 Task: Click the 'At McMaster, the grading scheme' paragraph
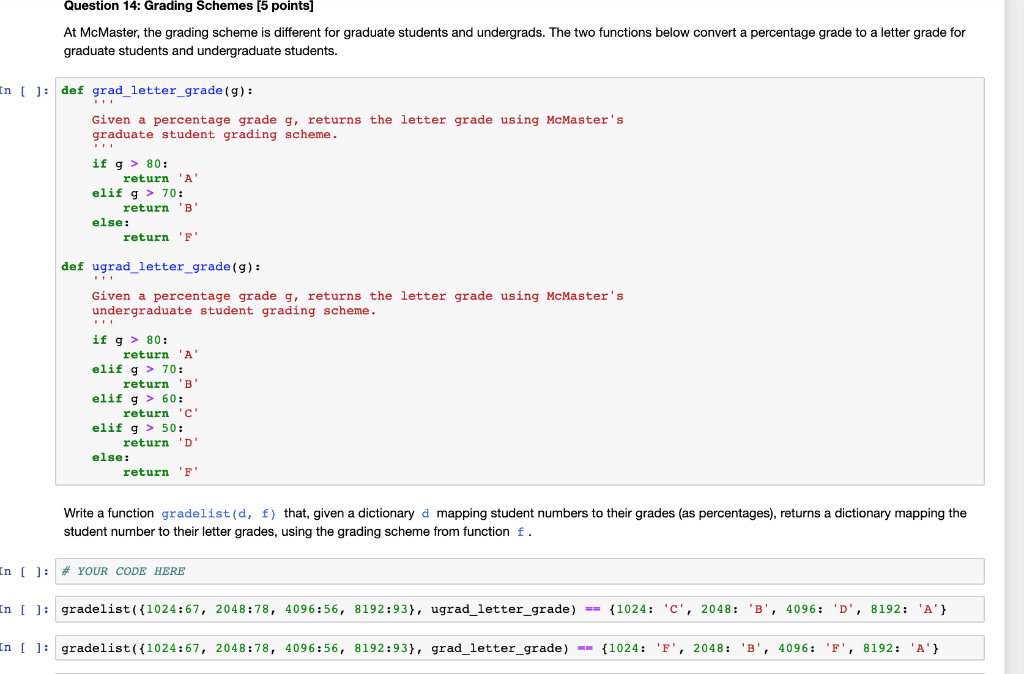click(x=515, y=42)
